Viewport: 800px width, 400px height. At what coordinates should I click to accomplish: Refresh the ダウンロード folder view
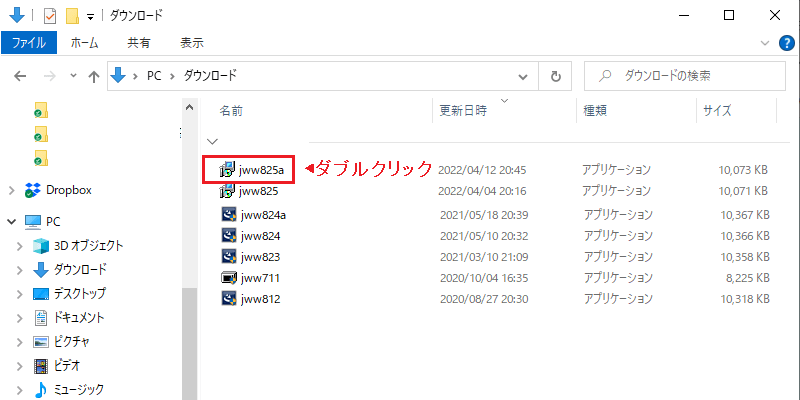(x=556, y=77)
